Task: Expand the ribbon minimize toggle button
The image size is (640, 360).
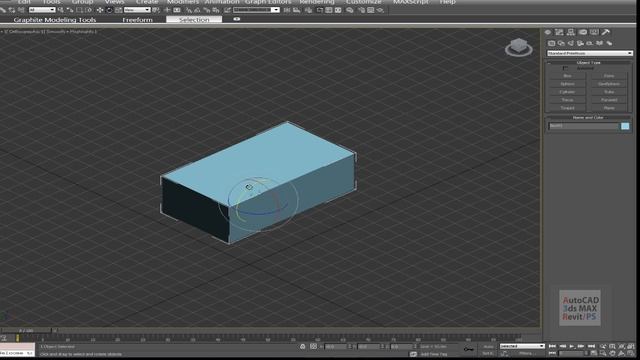Action: [x=236, y=19]
